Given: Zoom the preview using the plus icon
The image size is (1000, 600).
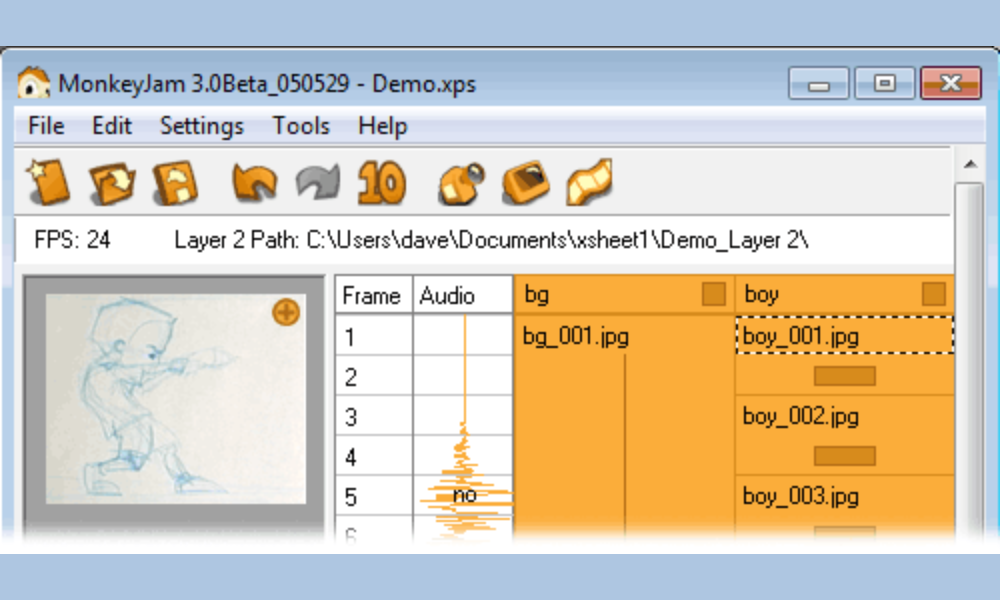Looking at the screenshot, I should click(x=286, y=312).
